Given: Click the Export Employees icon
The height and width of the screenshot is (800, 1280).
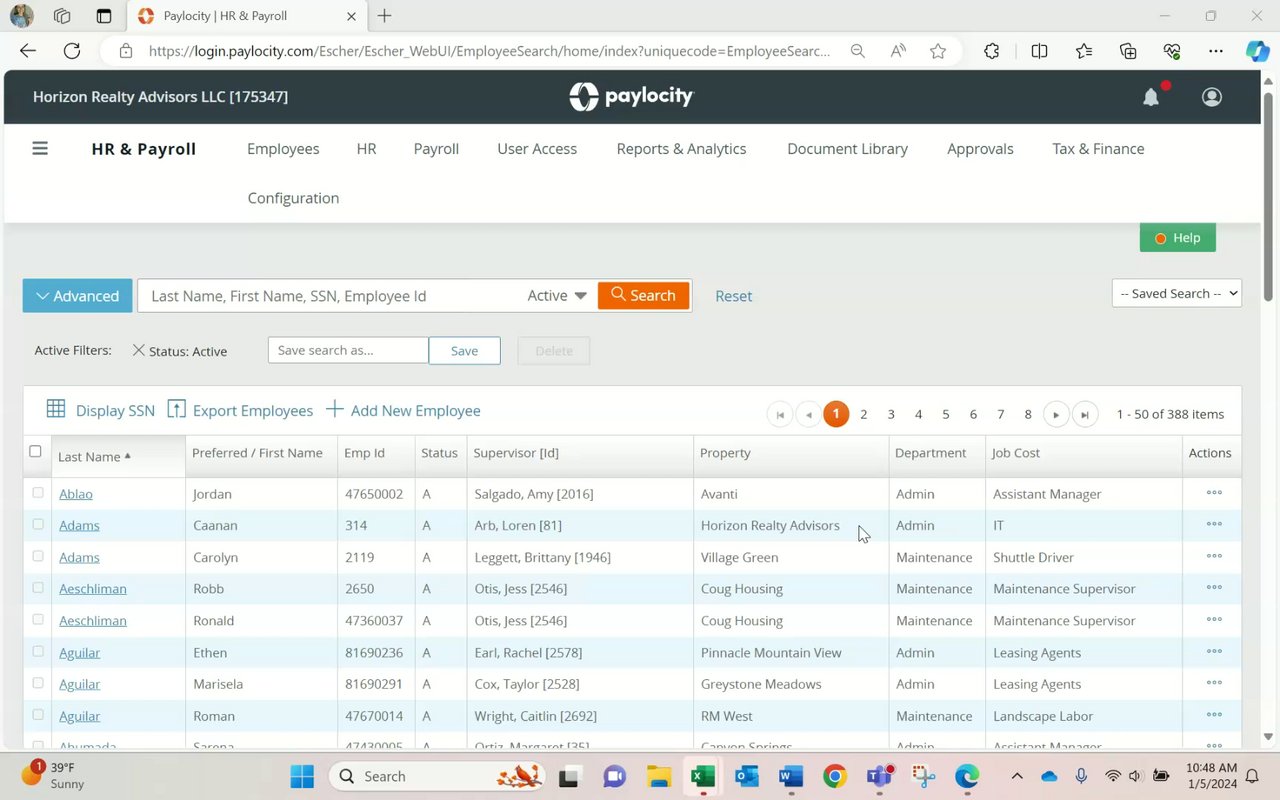Looking at the screenshot, I should click(x=177, y=409).
